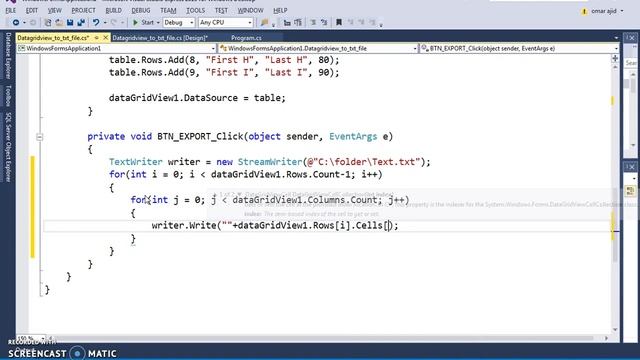The height and width of the screenshot is (360, 640).
Task: Click the New Project toolbar icon
Action: point(48,22)
